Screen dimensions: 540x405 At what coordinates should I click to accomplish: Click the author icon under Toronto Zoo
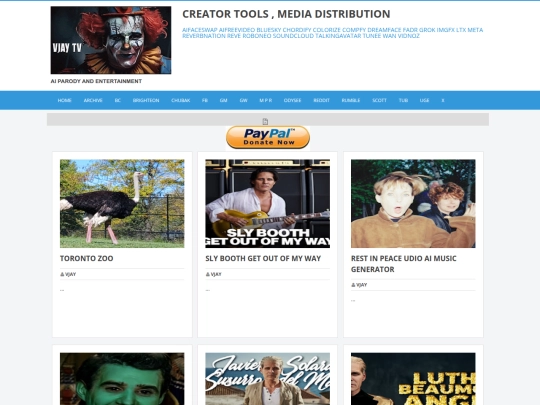tap(62, 274)
